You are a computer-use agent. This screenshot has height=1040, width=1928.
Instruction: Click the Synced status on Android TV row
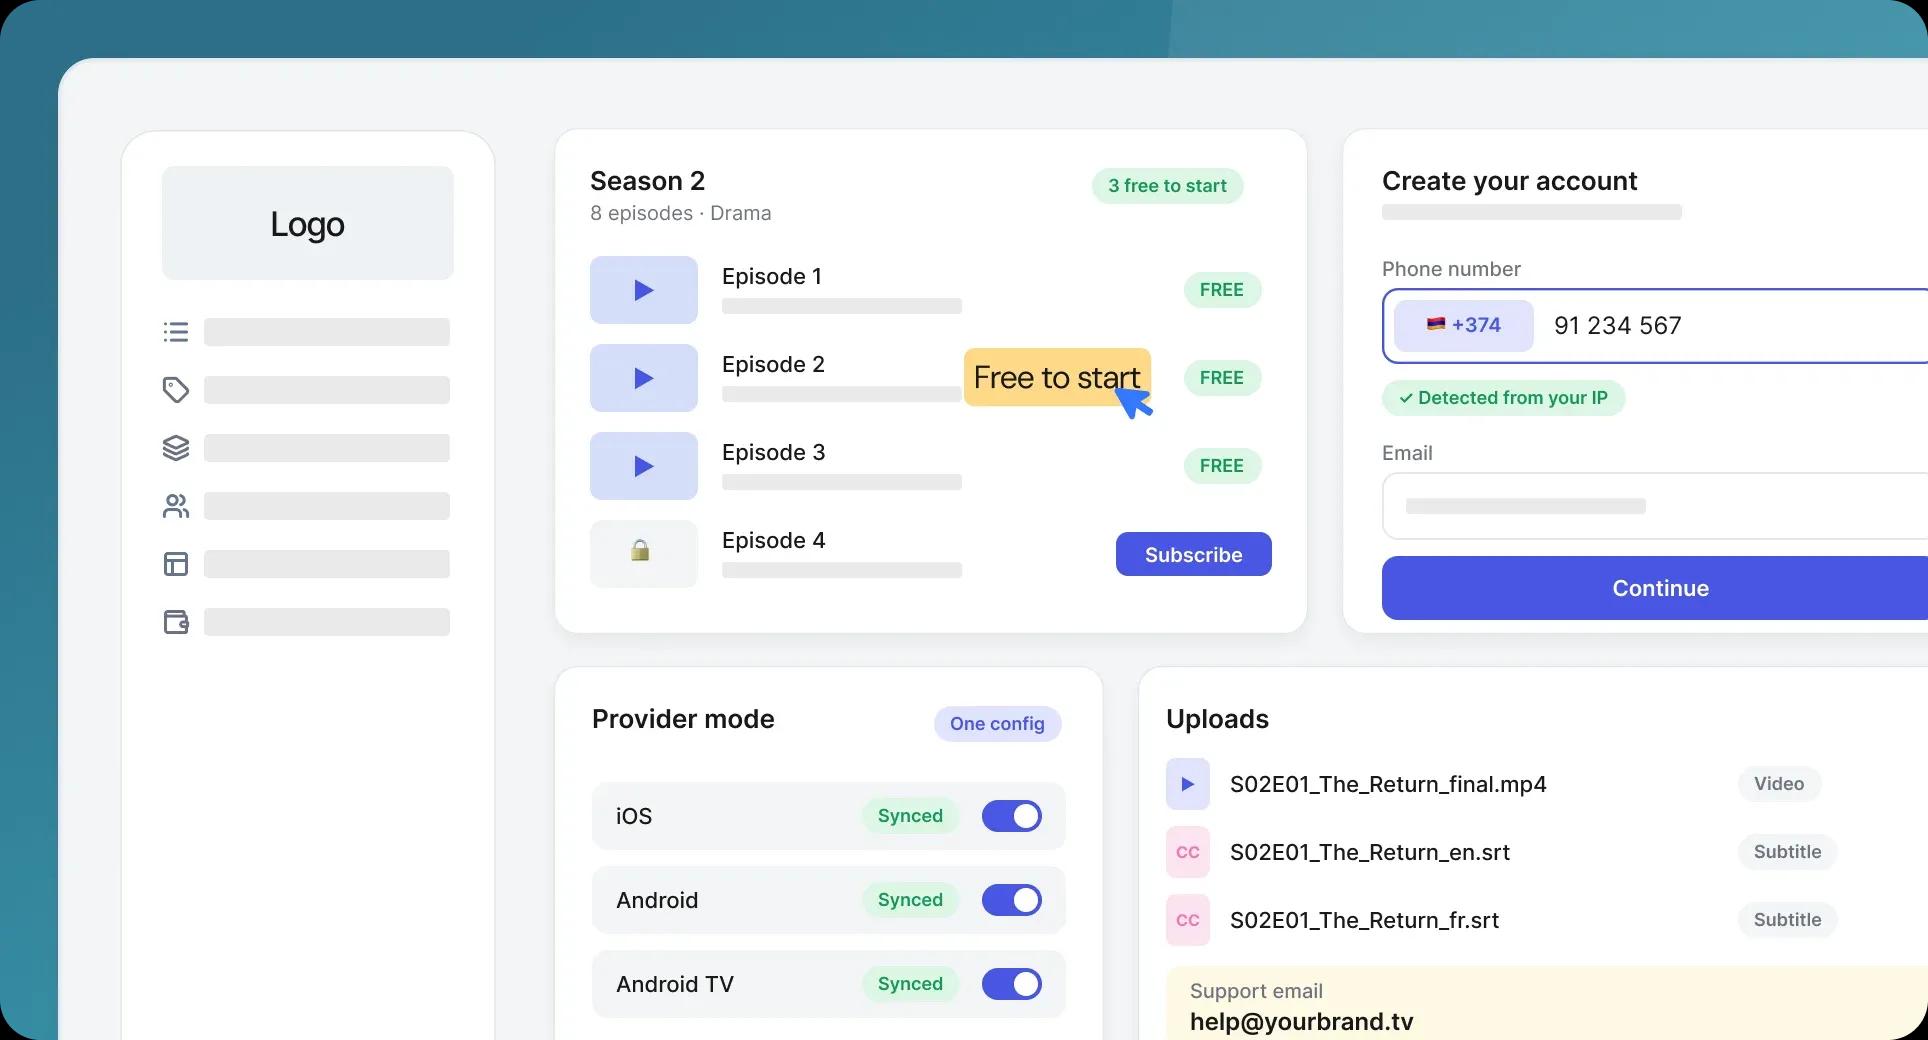pyautogui.click(x=910, y=984)
